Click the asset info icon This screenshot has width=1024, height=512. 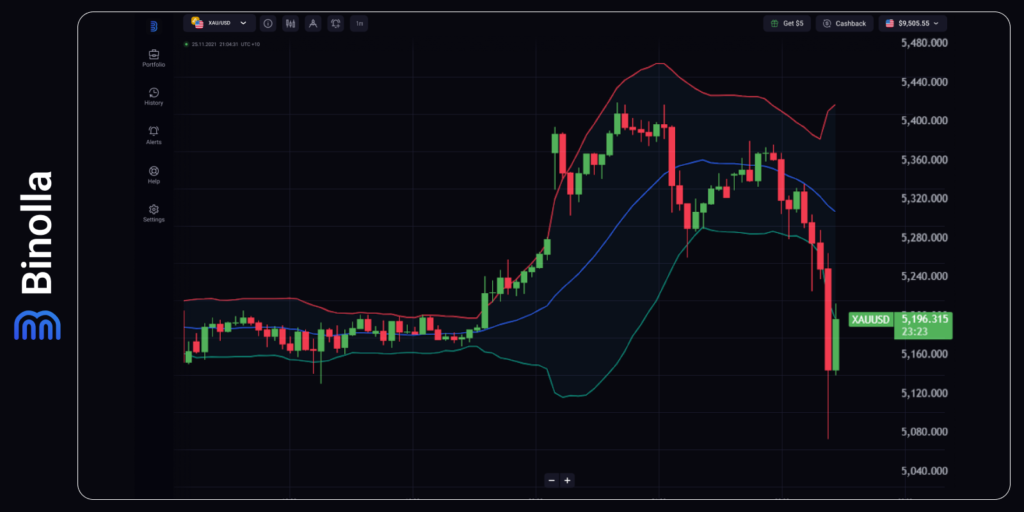pyautogui.click(x=269, y=23)
